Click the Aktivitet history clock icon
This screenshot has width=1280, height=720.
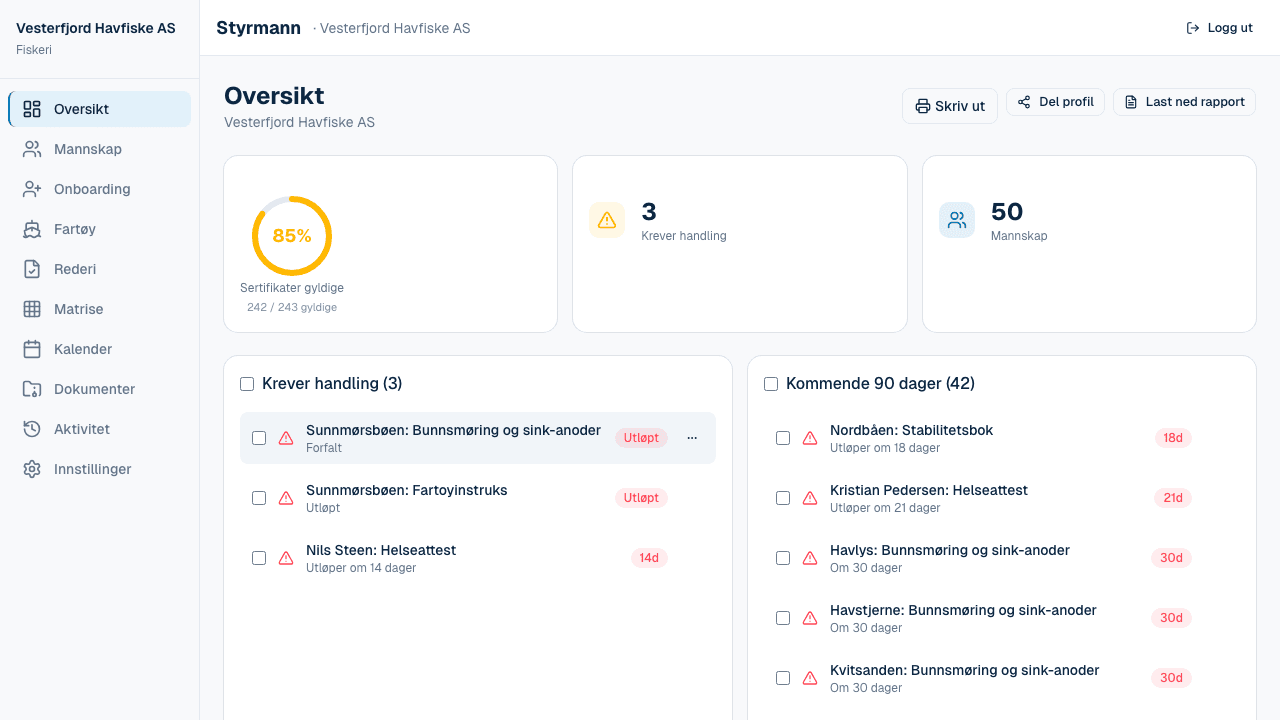pyautogui.click(x=32, y=429)
